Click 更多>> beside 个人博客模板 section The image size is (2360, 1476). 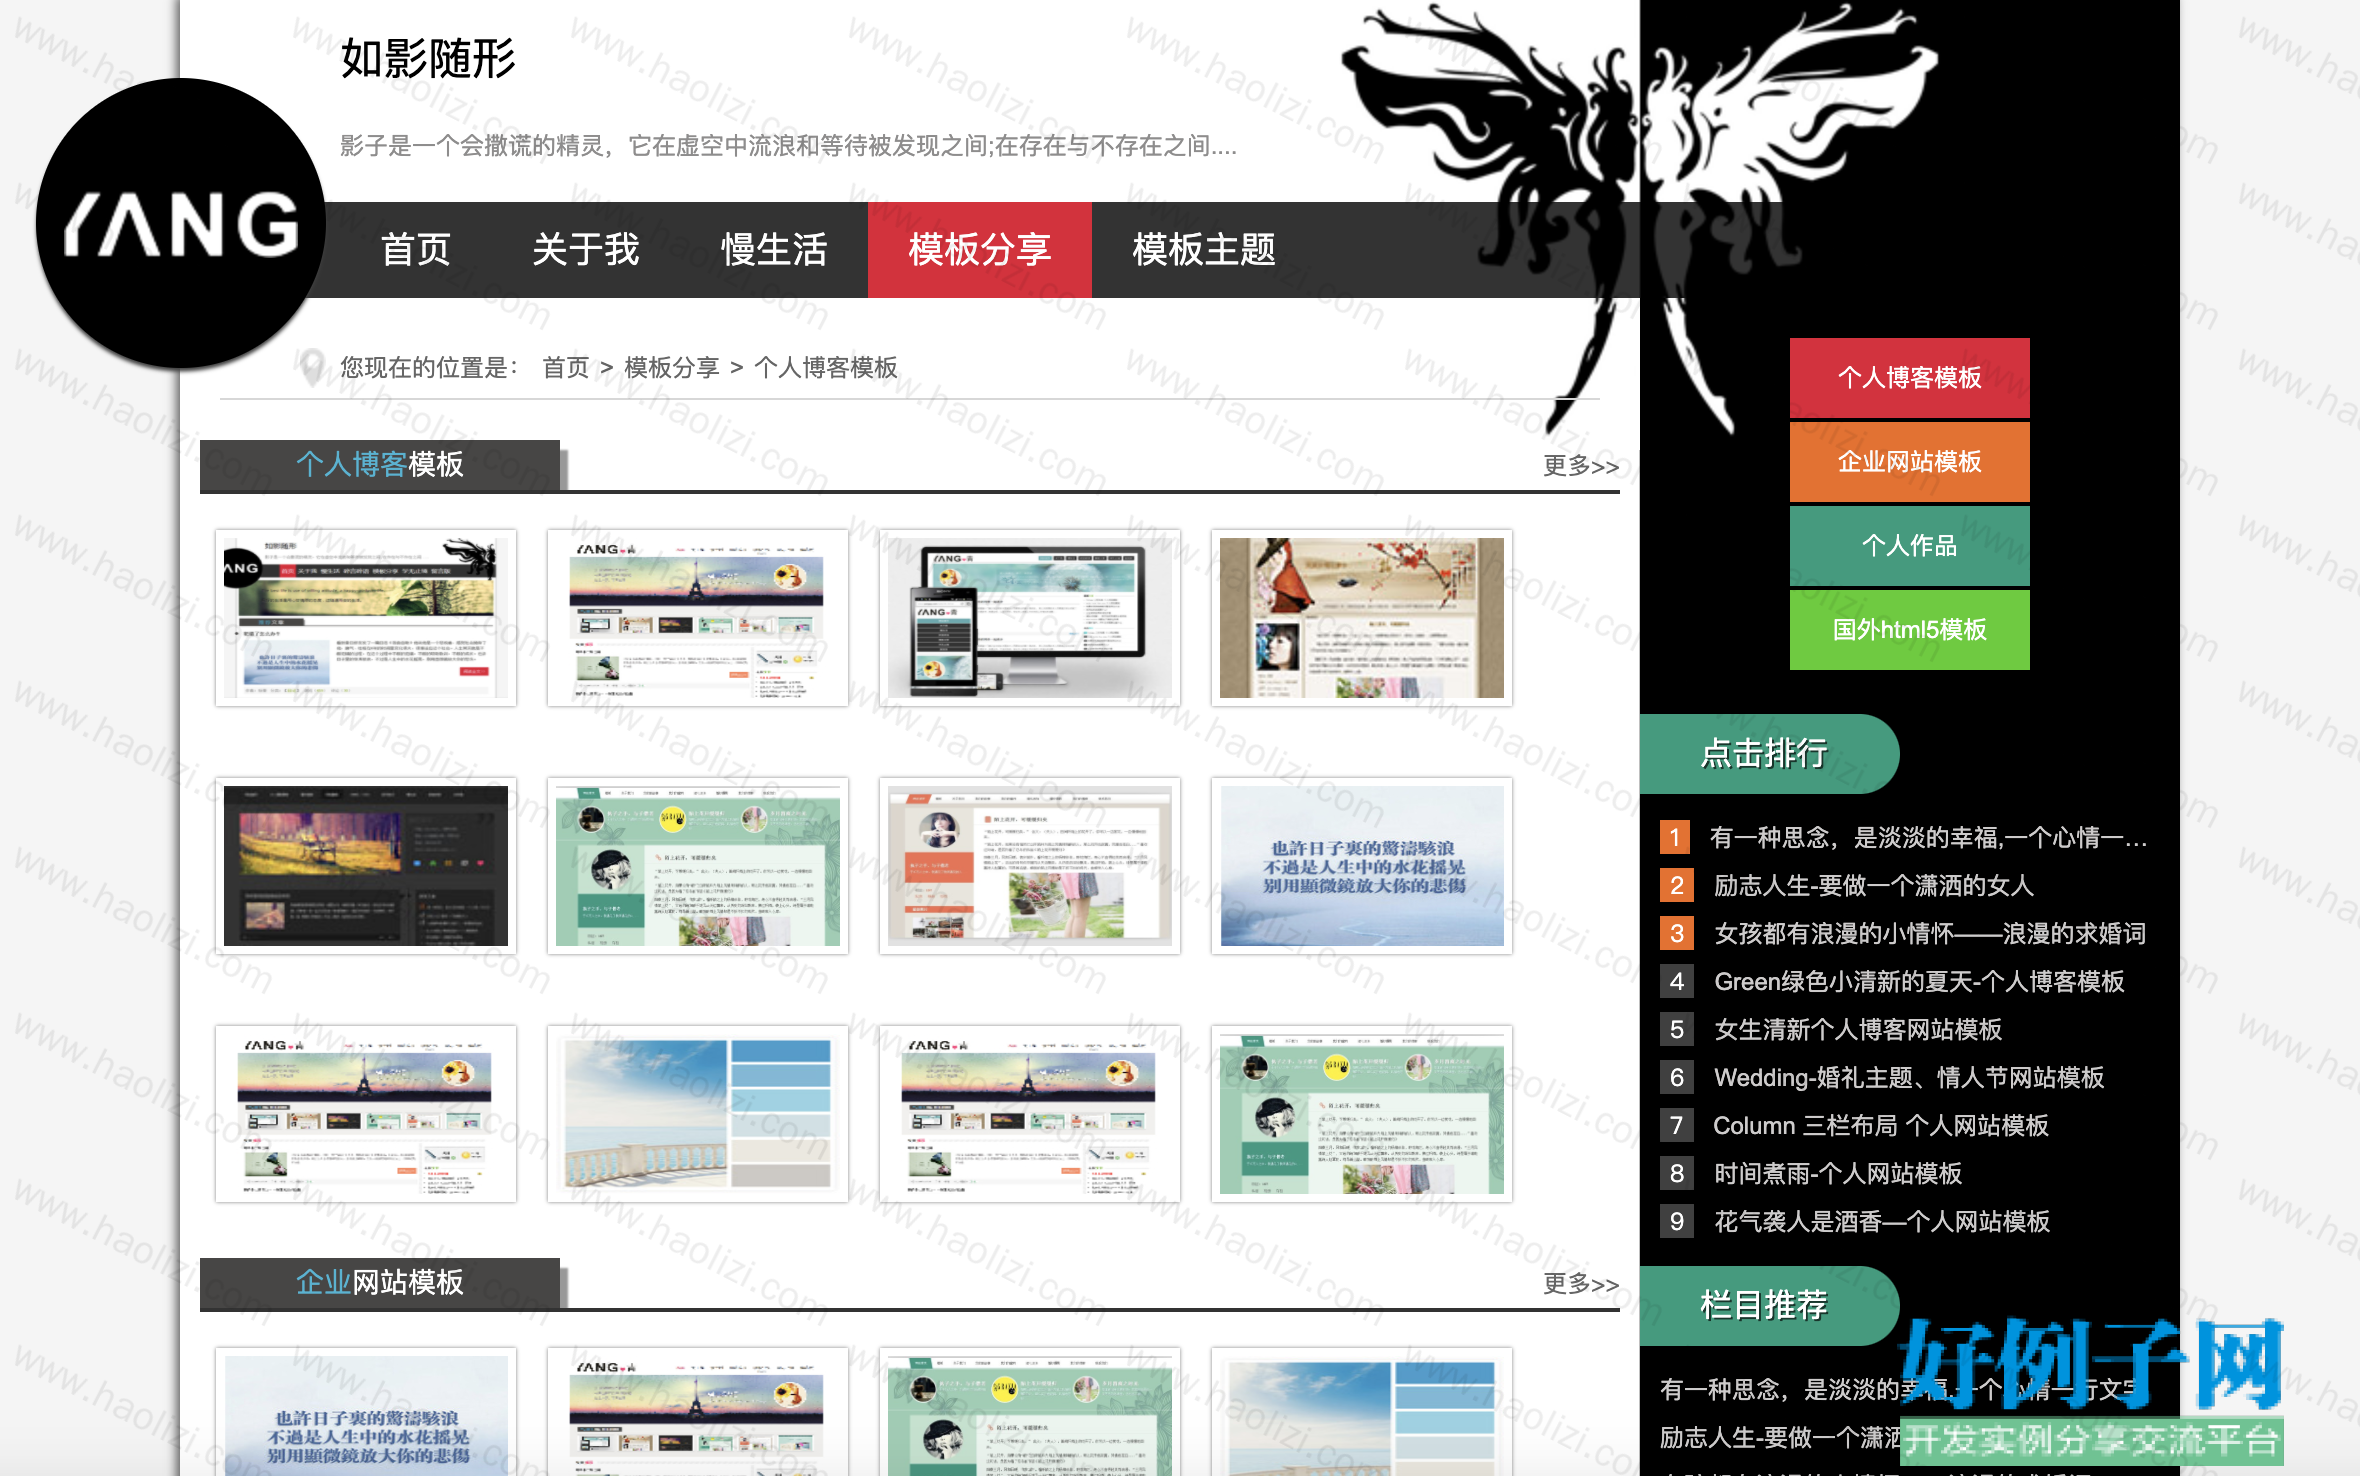pyautogui.click(x=1580, y=466)
